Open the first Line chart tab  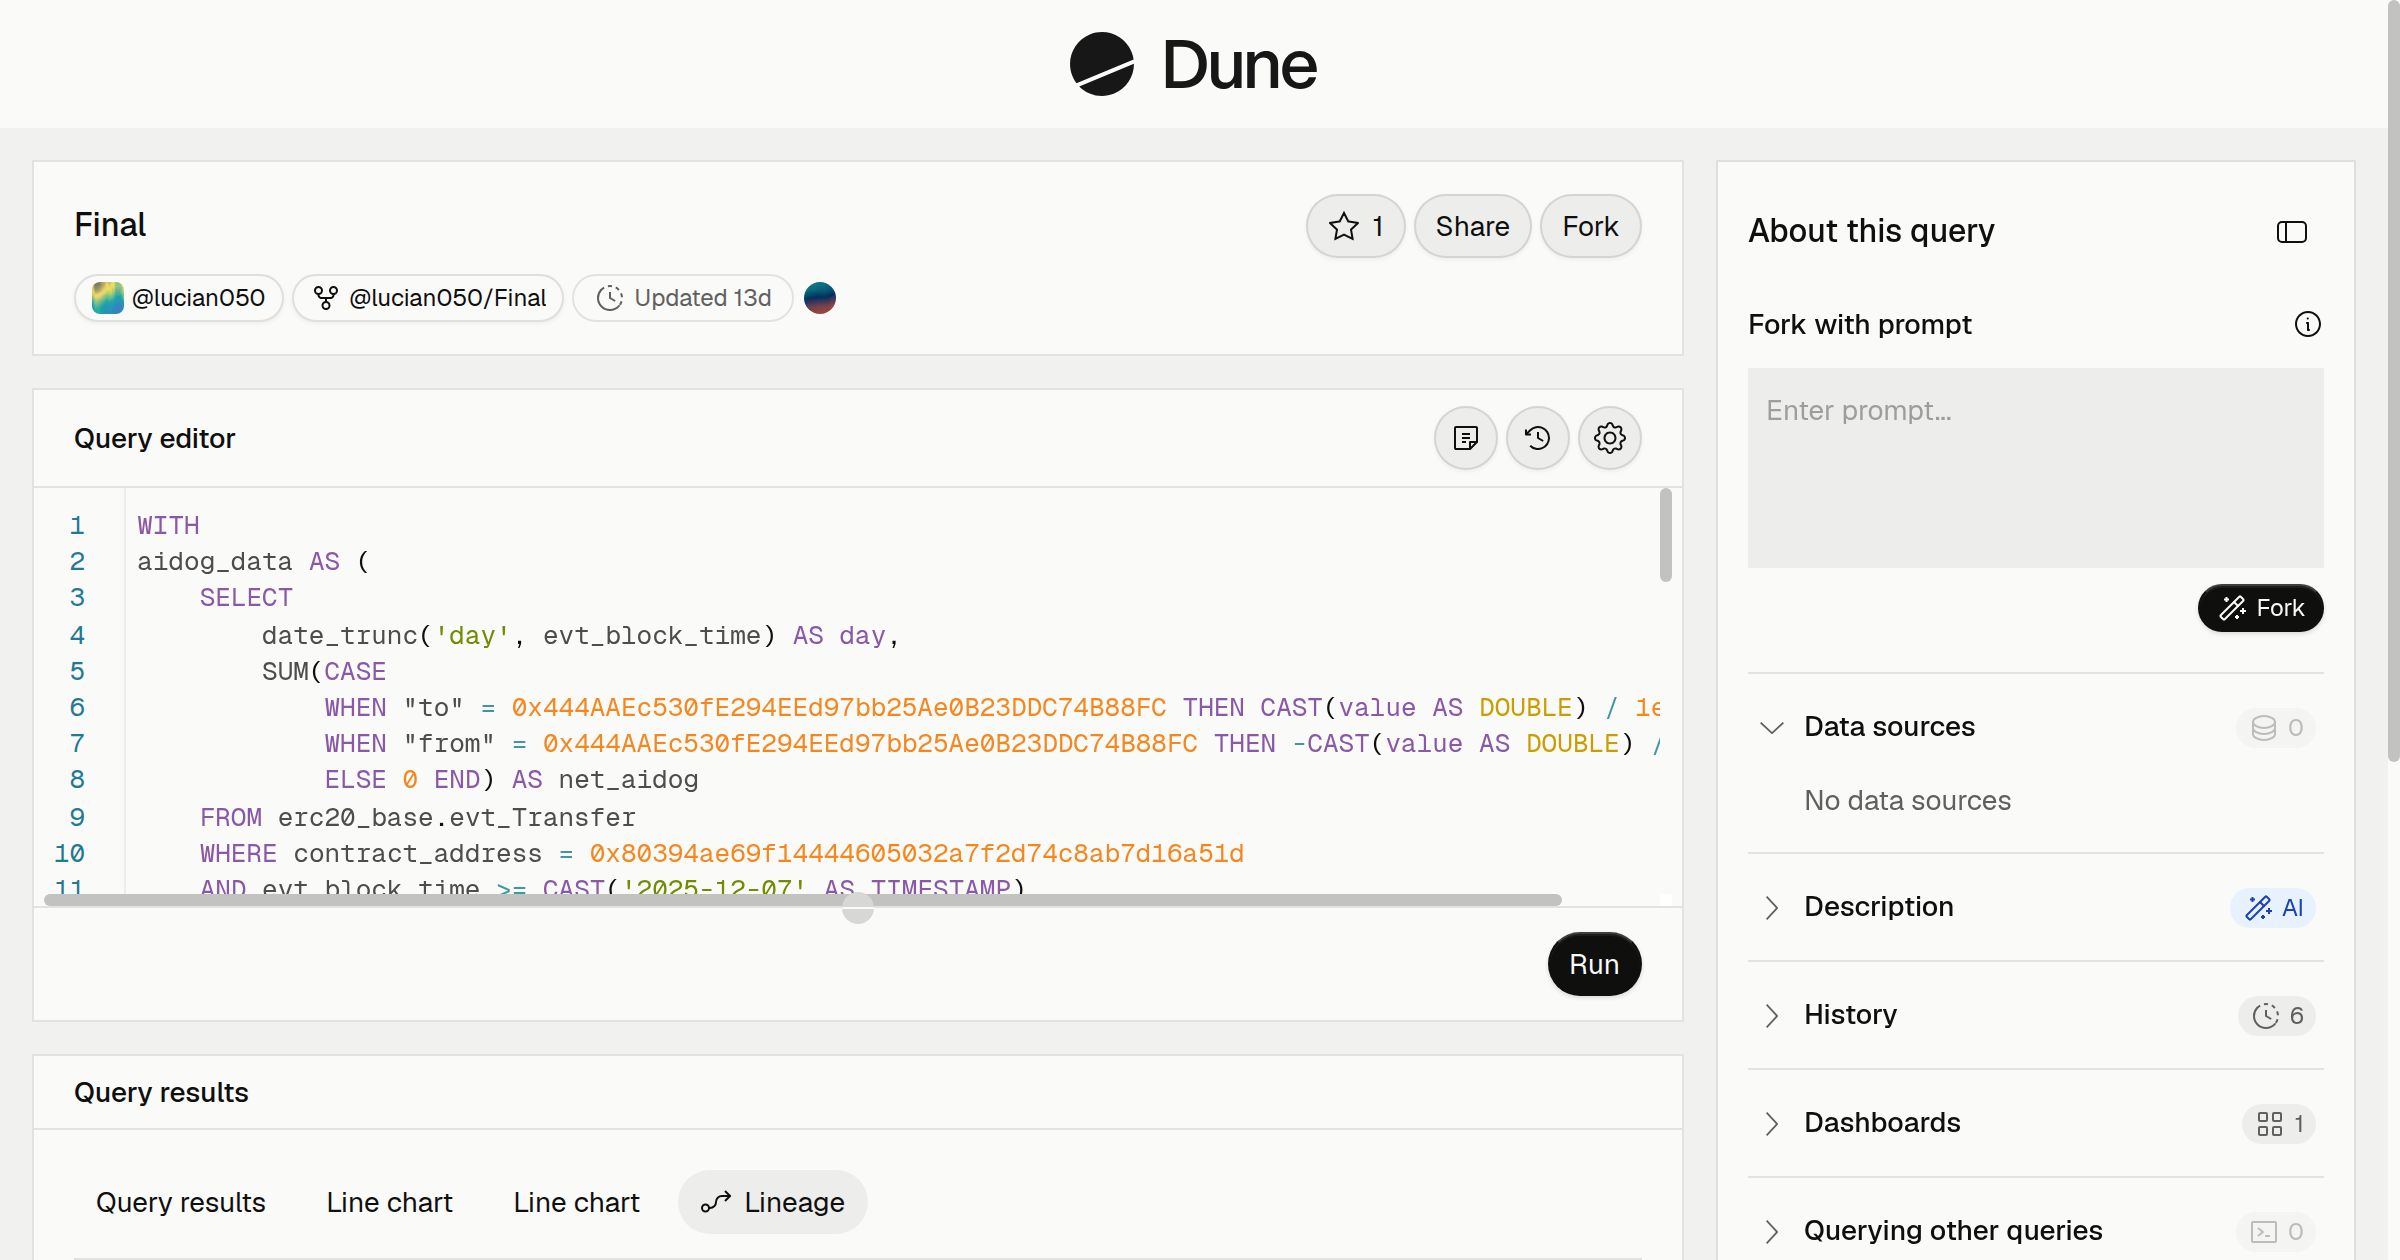[389, 1202]
